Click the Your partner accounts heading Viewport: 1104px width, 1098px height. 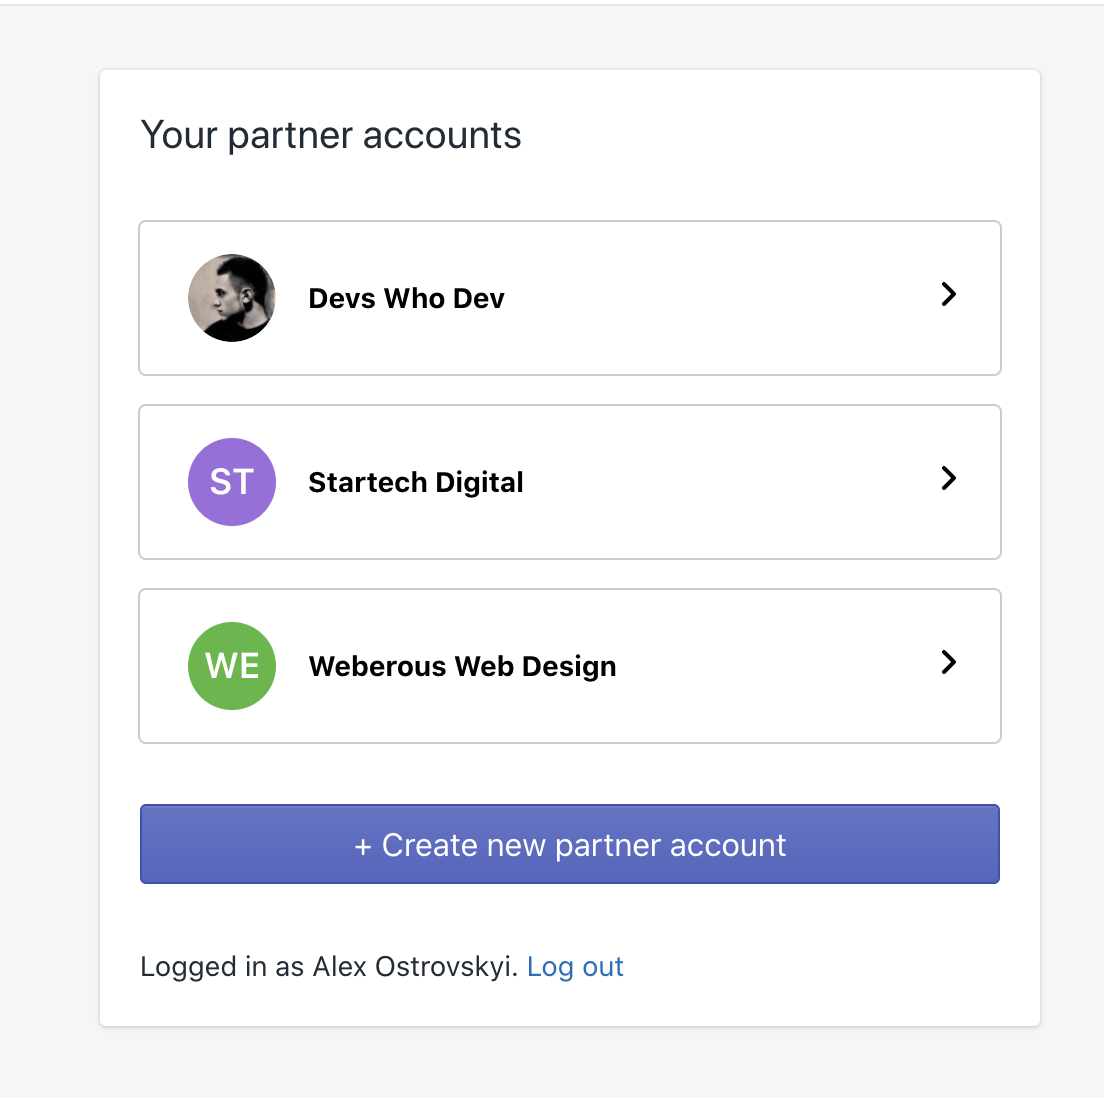(x=331, y=135)
